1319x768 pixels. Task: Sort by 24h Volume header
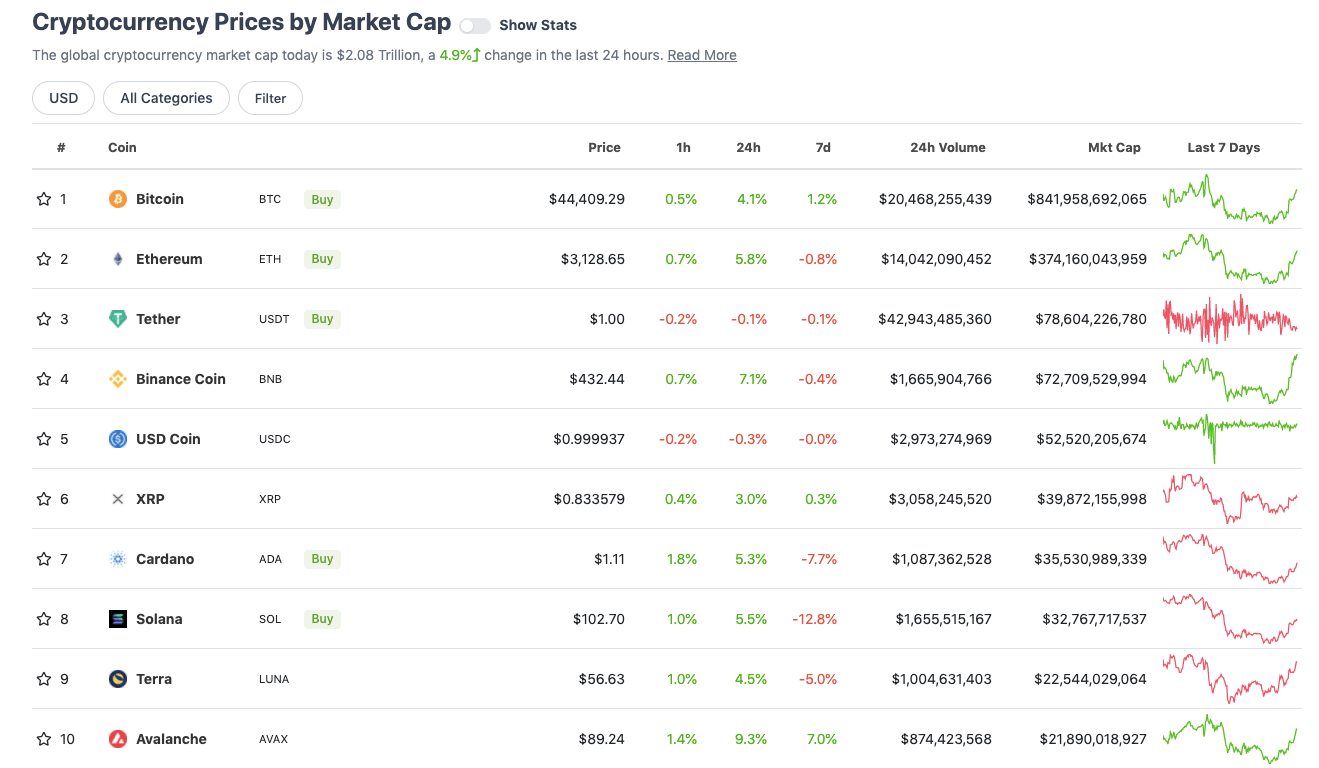click(948, 147)
